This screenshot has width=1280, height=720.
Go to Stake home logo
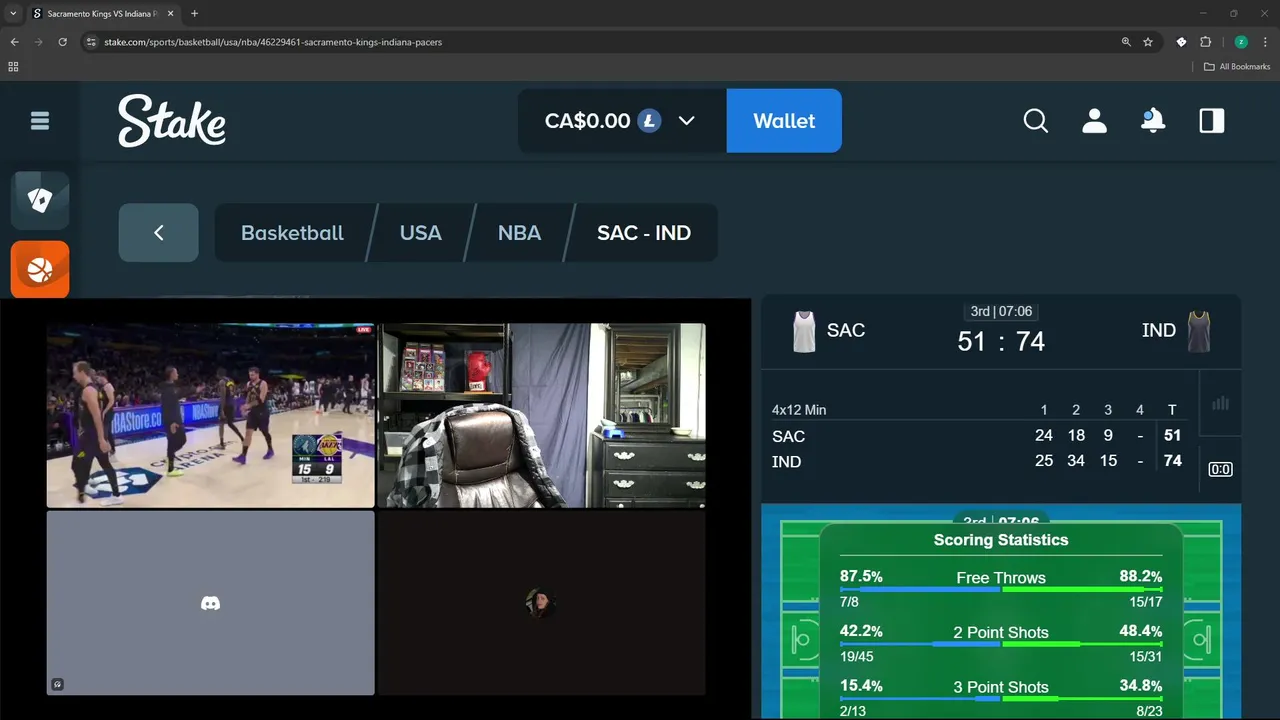tap(172, 121)
